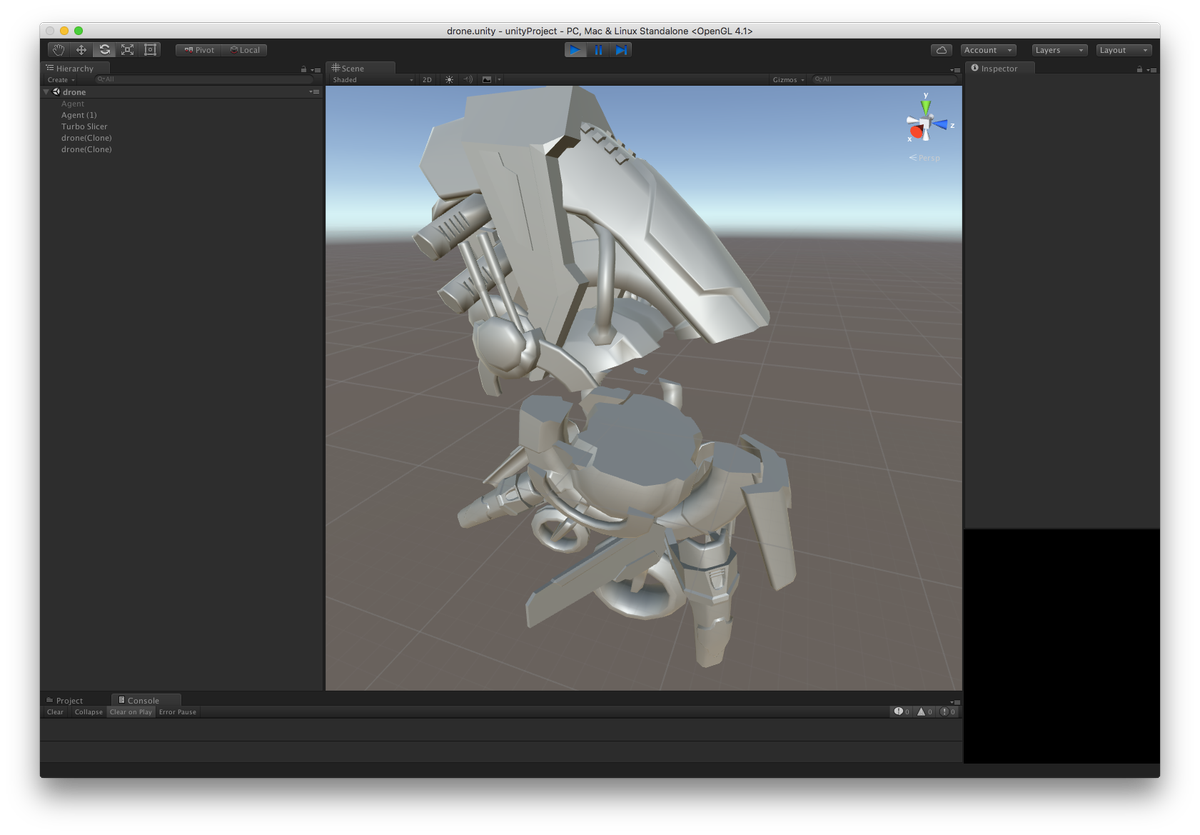Click the Play button
This screenshot has height=835, width=1200.
click(x=575, y=50)
